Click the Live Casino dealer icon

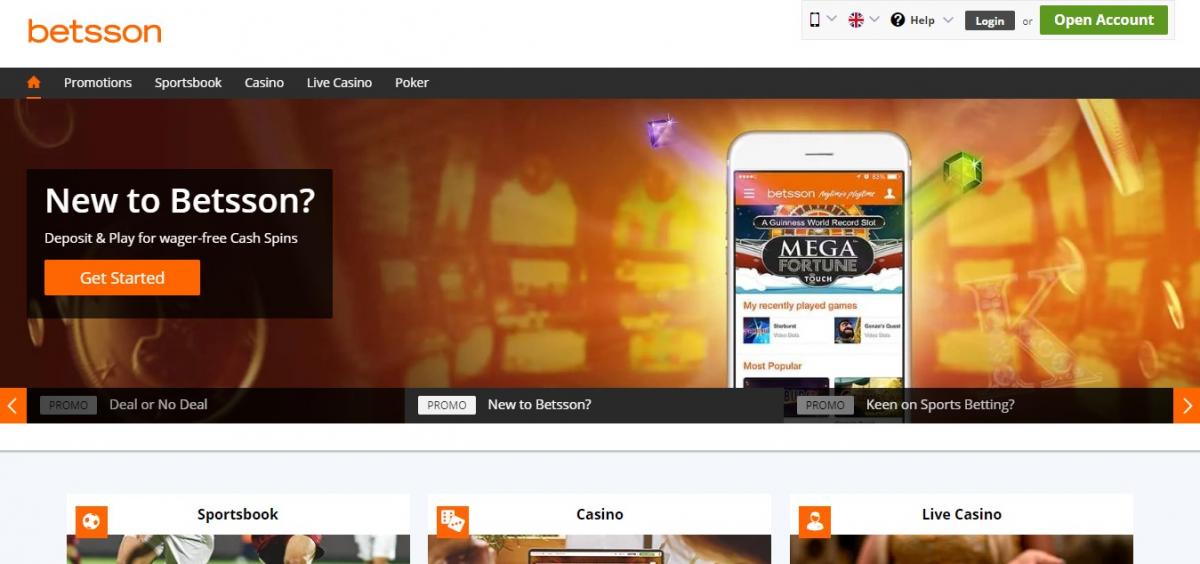(814, 521)
